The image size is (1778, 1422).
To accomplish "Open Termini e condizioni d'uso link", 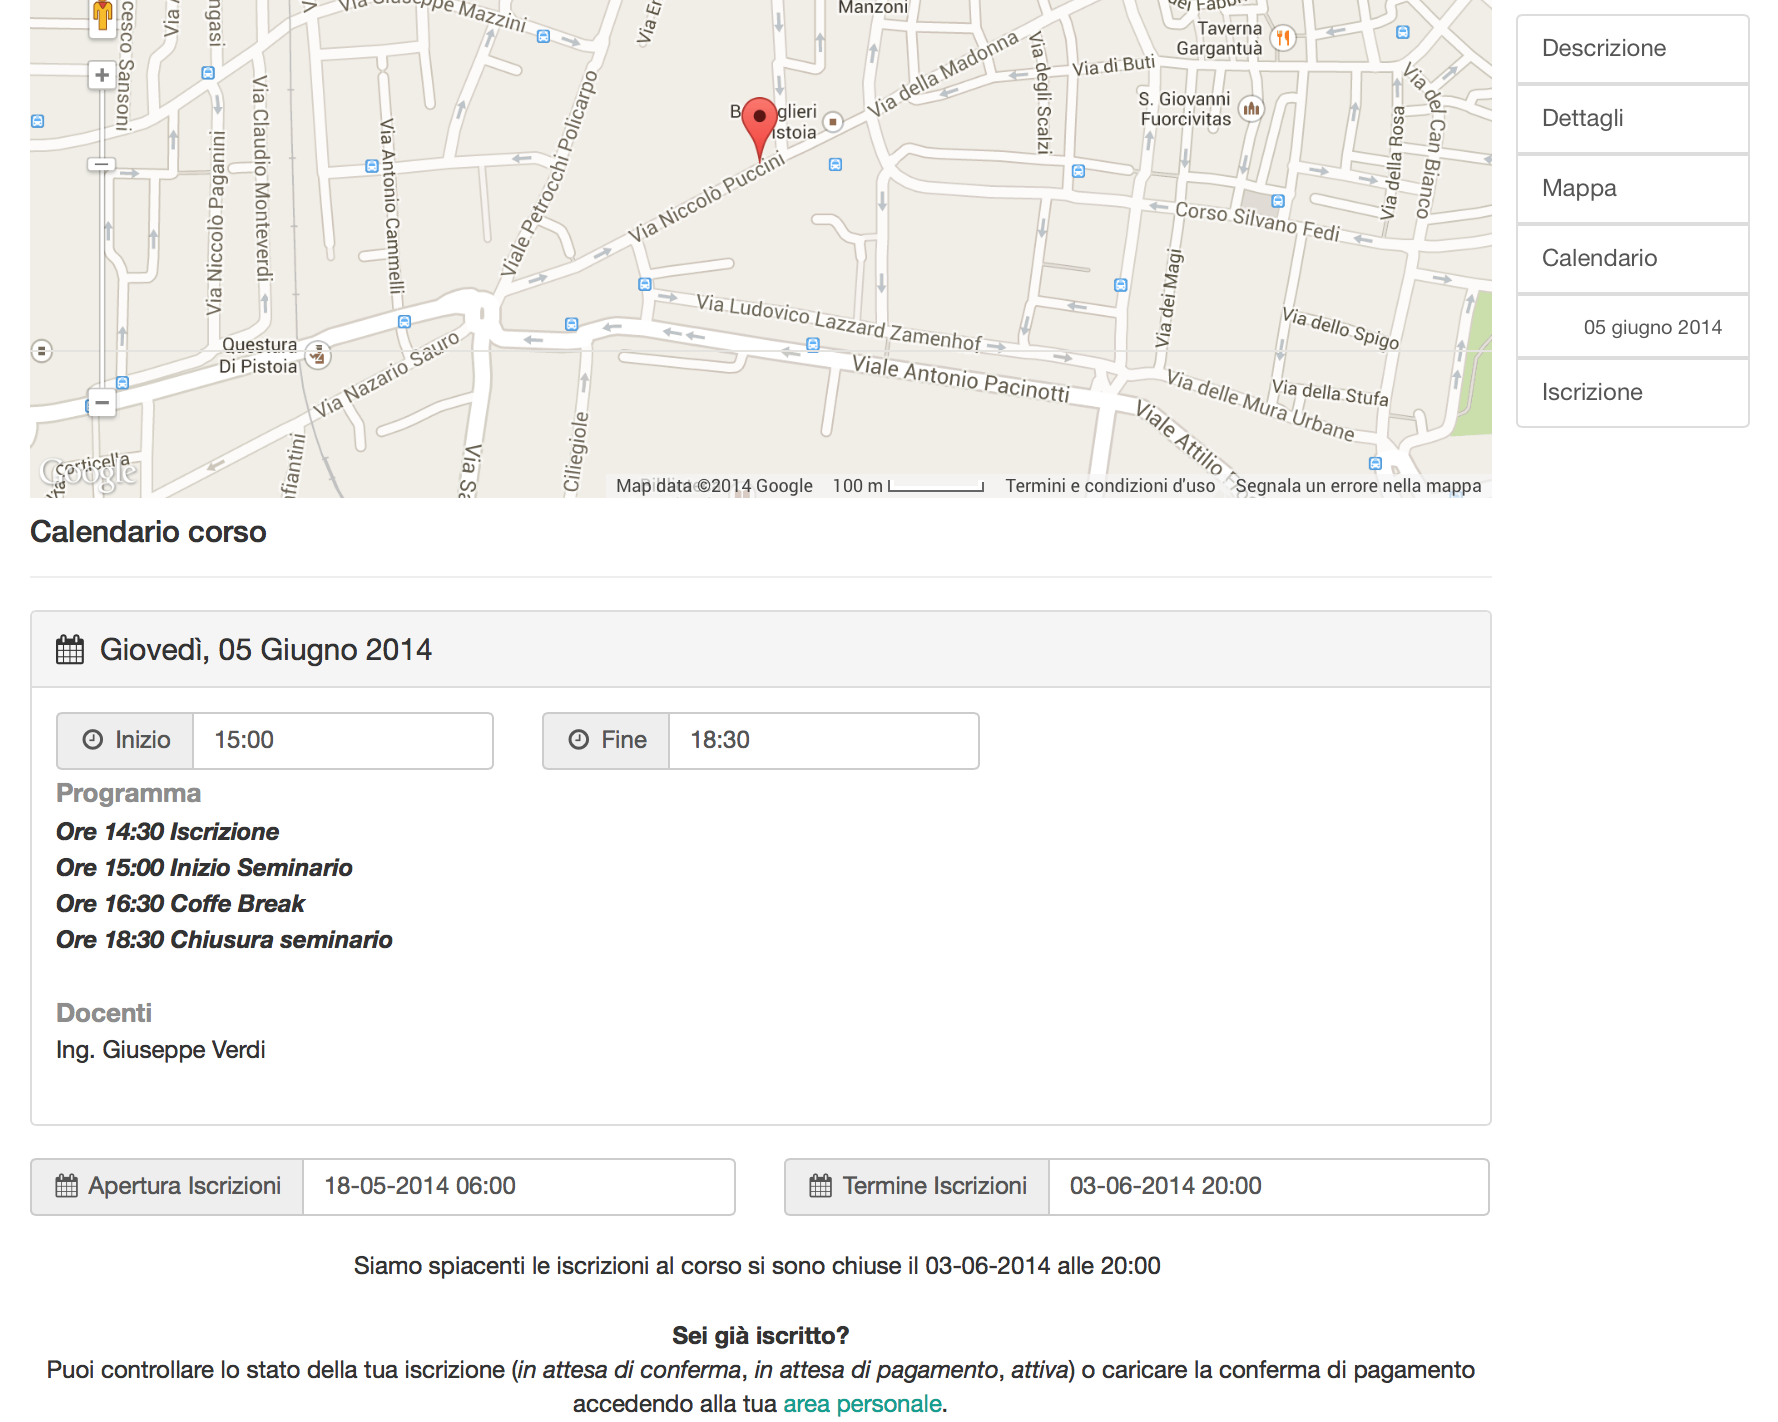I will tap(1110, 486).
